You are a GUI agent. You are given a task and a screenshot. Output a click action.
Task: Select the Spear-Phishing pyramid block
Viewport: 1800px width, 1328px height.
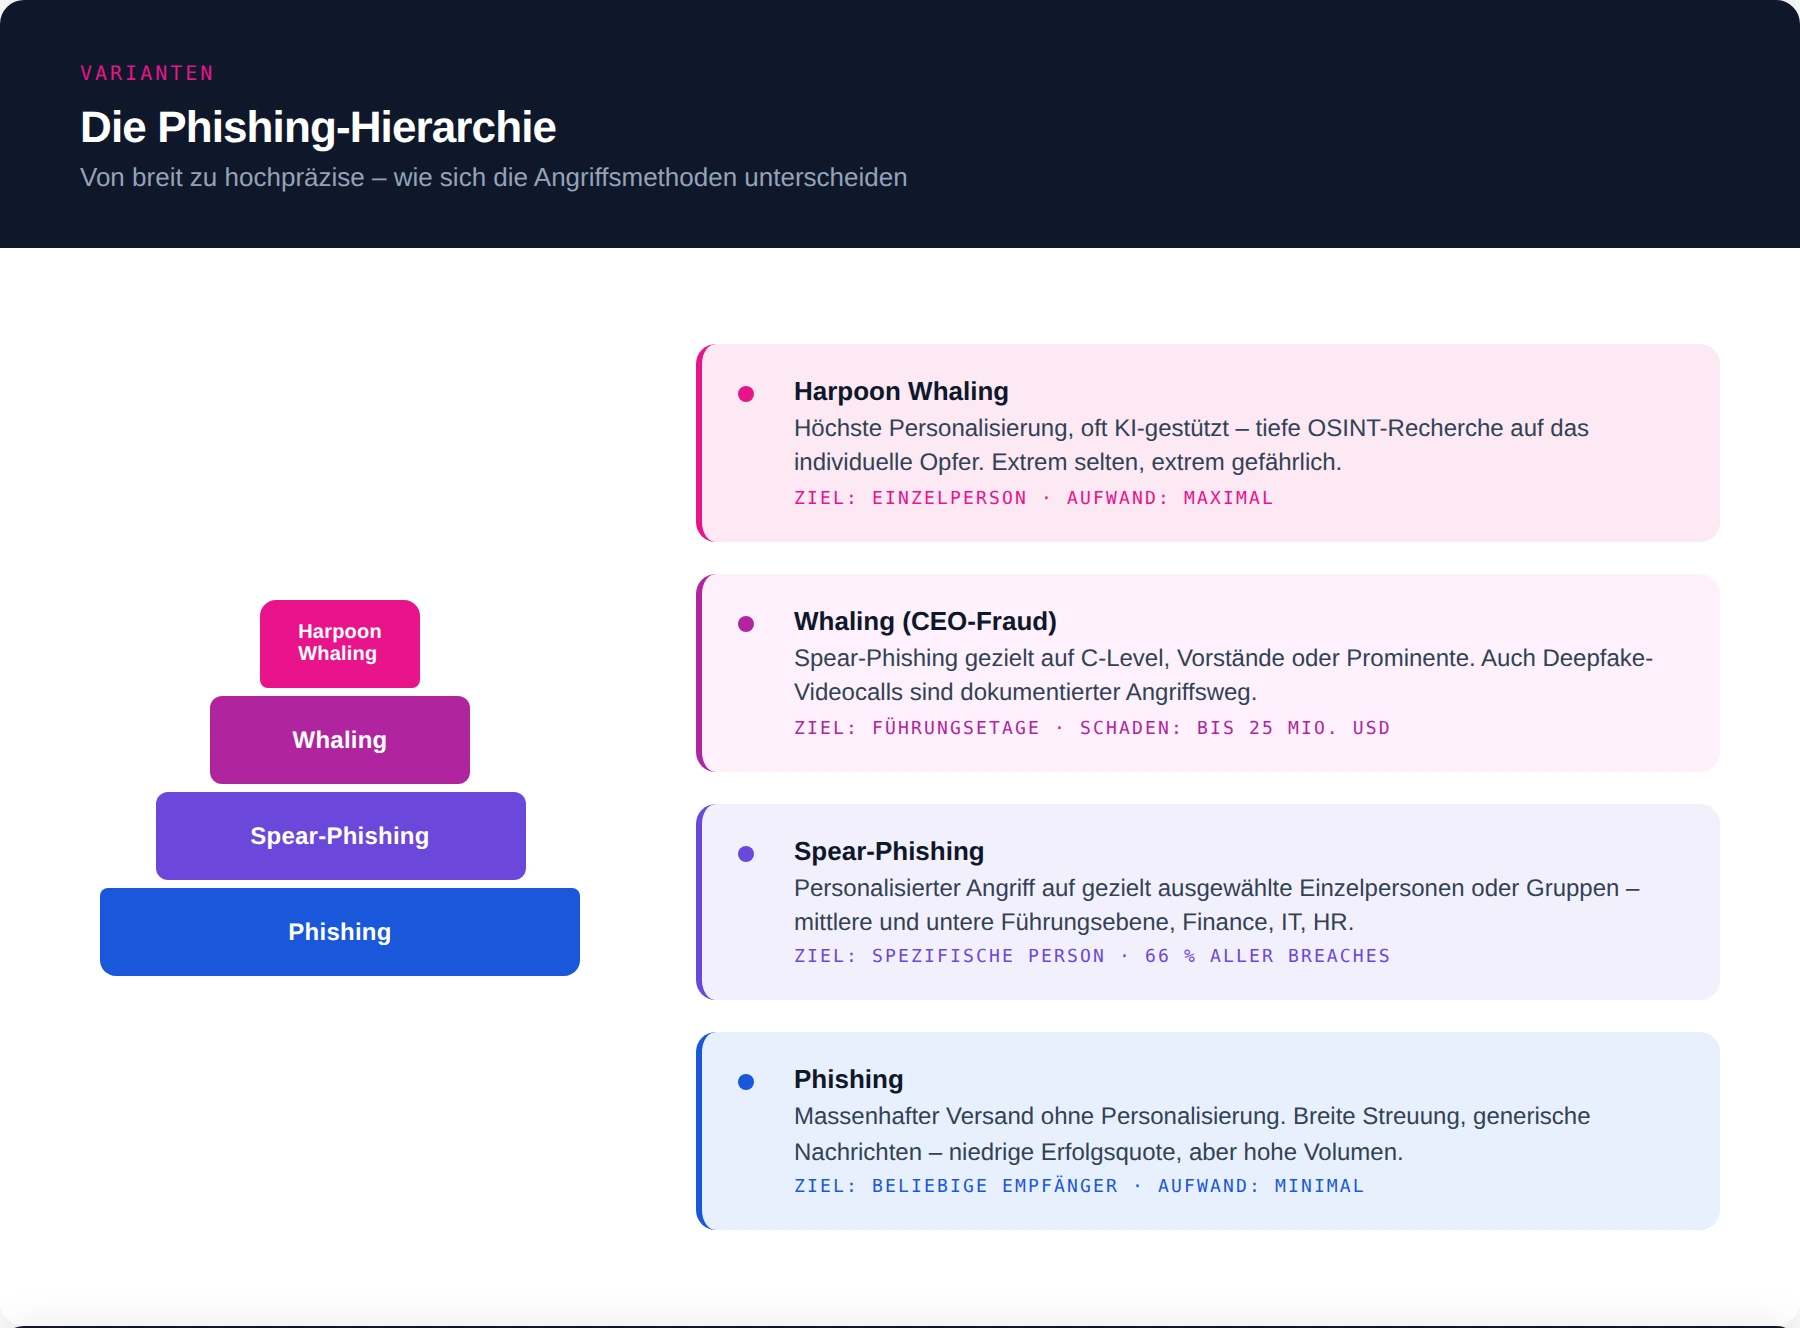tap(340, 836)
